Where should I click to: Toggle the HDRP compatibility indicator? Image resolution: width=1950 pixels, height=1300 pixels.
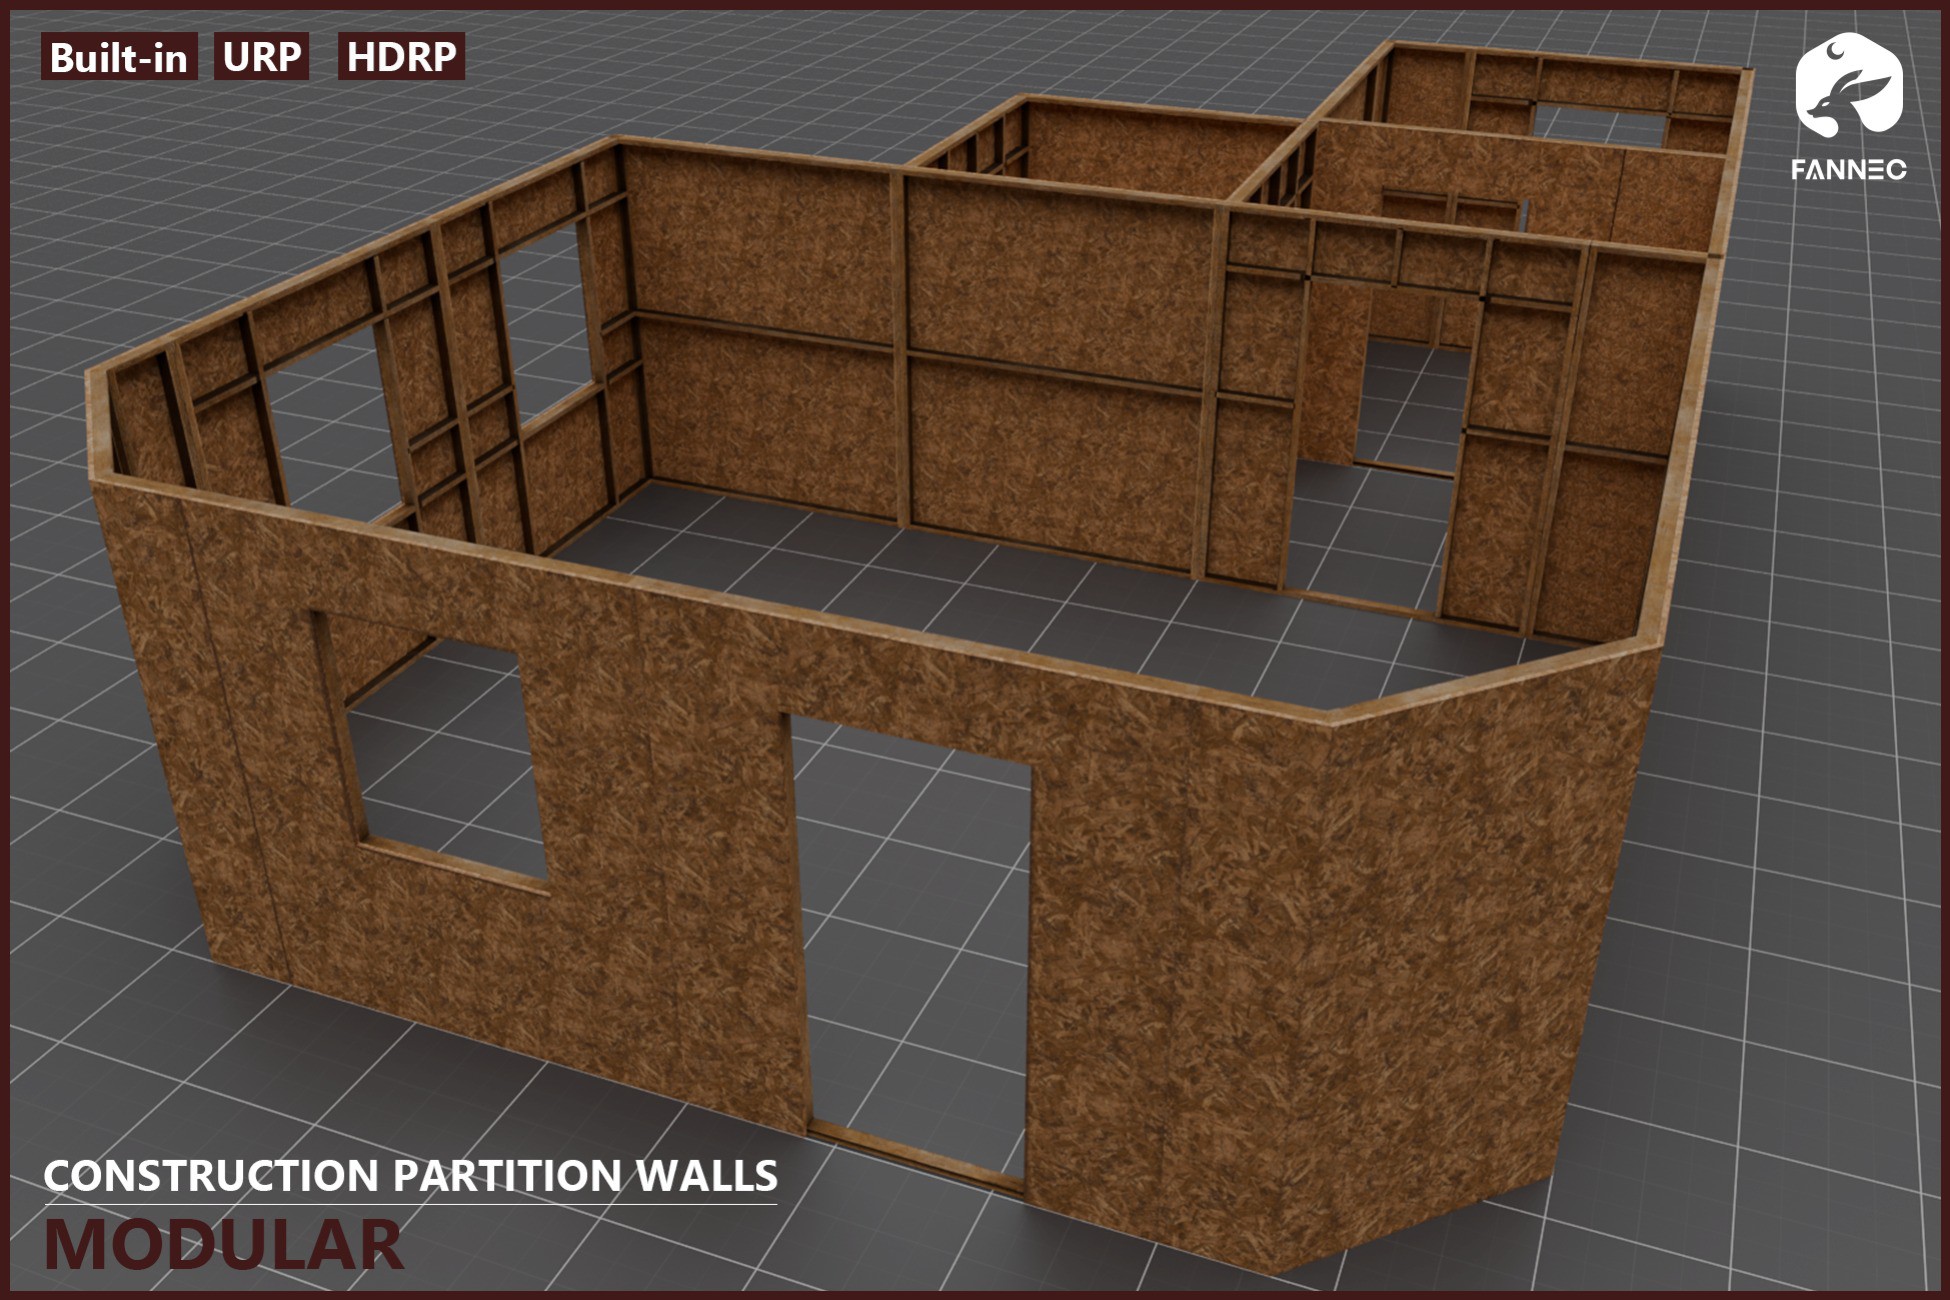pyautogui.click(x=402, y=57)
